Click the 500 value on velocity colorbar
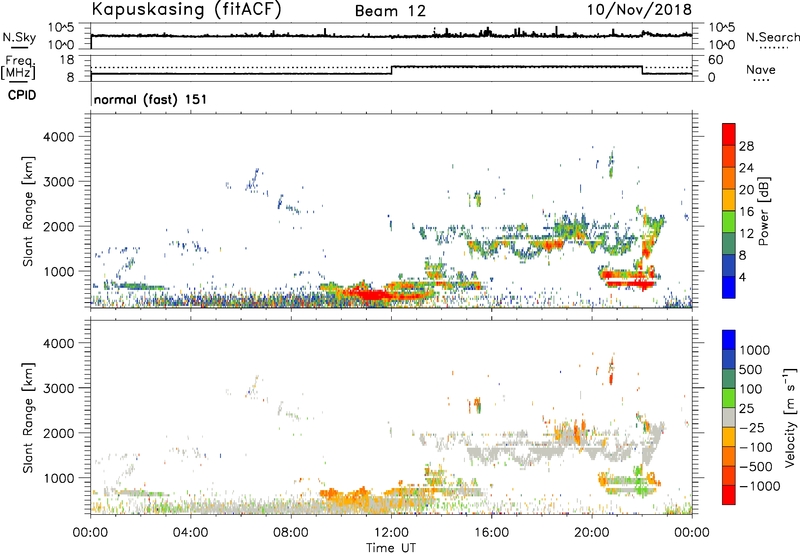The width and height of the screenshot is (800, 554). pyautogui.click(x=750, y=370)
